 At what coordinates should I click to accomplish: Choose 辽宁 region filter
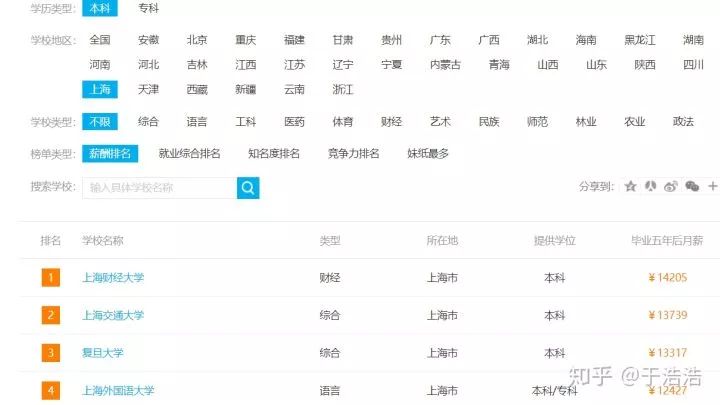click(343, 65)
